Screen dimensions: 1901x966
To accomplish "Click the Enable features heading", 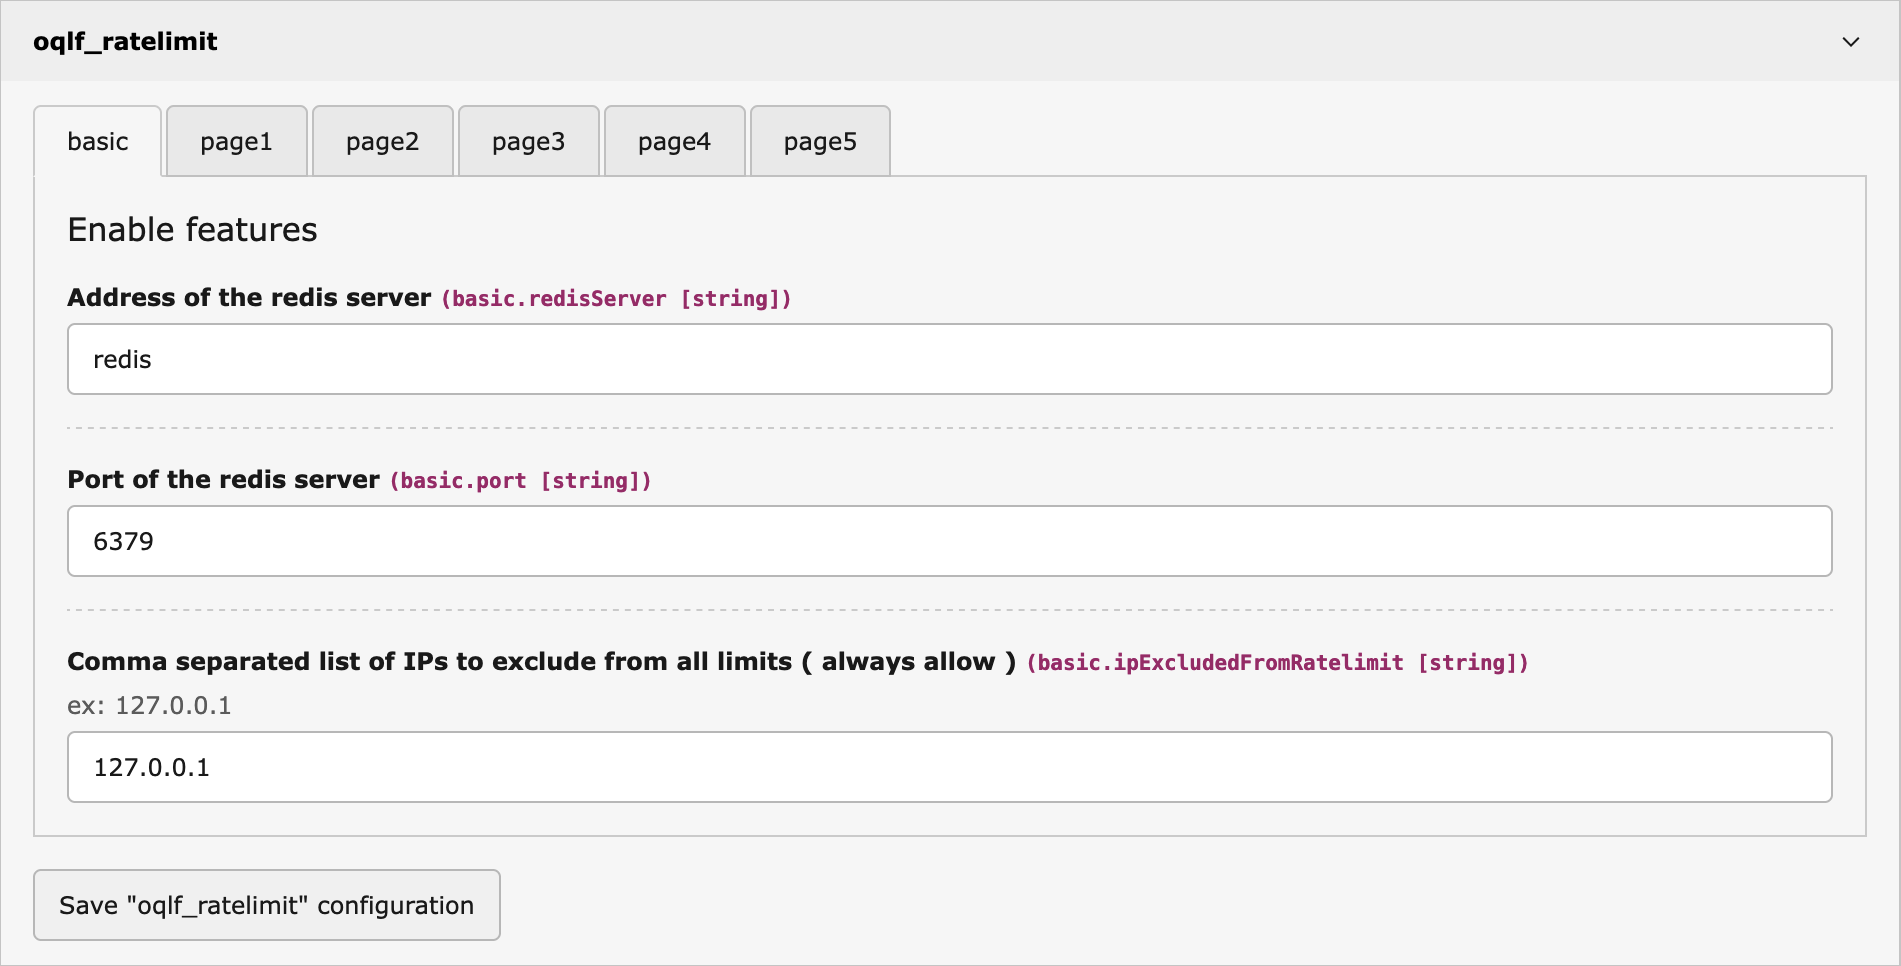I will tap(192, 229).
